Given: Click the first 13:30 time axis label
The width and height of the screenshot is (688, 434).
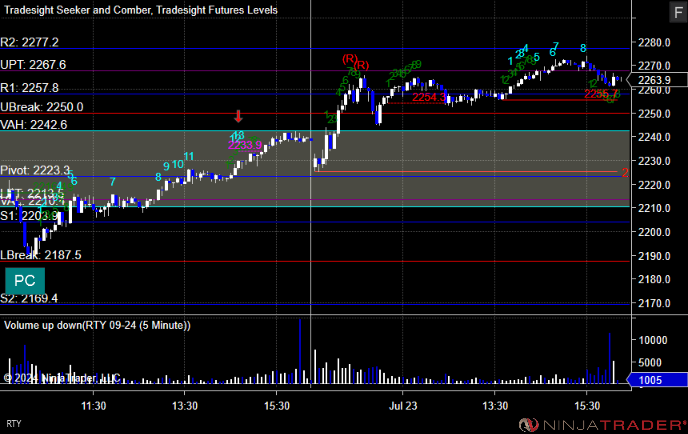Looking at the screenshot, I should click(x=185, y=405).
